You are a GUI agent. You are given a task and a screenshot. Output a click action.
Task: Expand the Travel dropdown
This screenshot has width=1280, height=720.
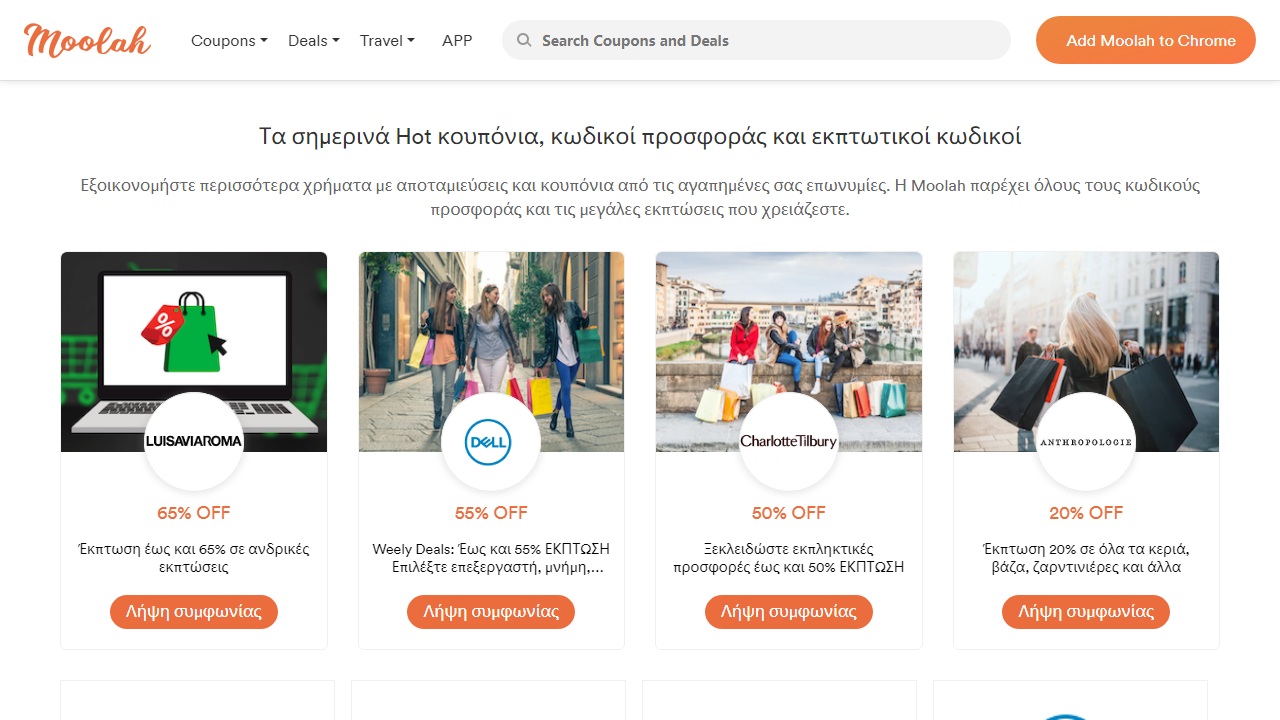click(387, 40)
